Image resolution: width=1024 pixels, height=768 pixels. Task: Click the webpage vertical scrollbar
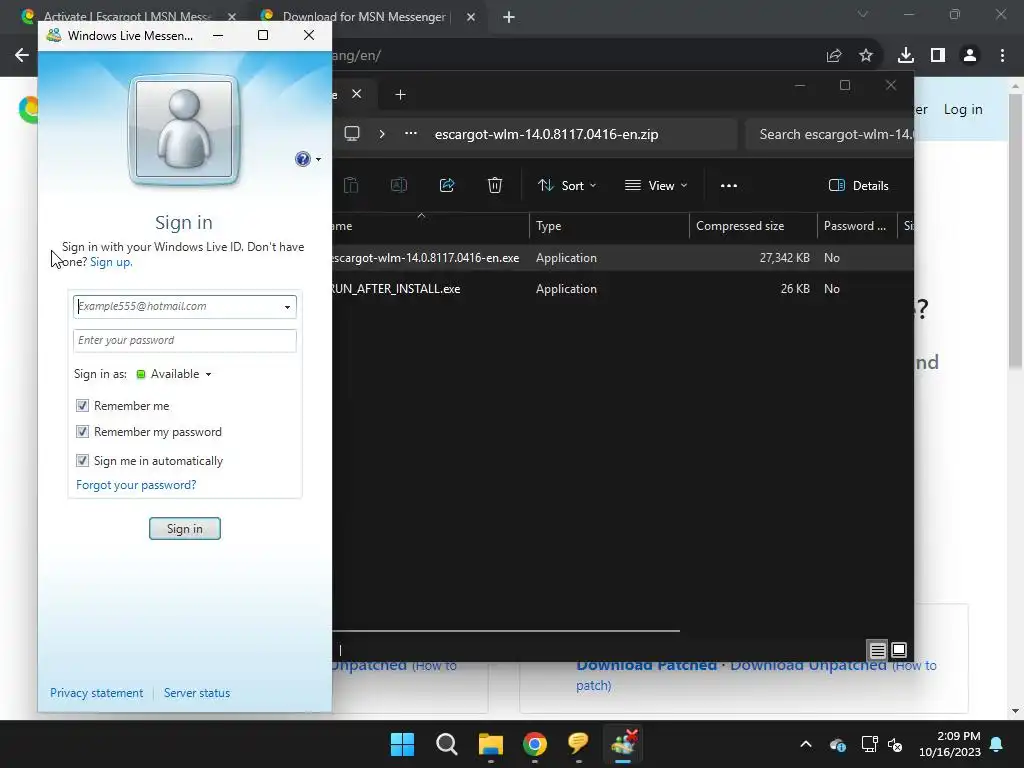coord(1015,230)
